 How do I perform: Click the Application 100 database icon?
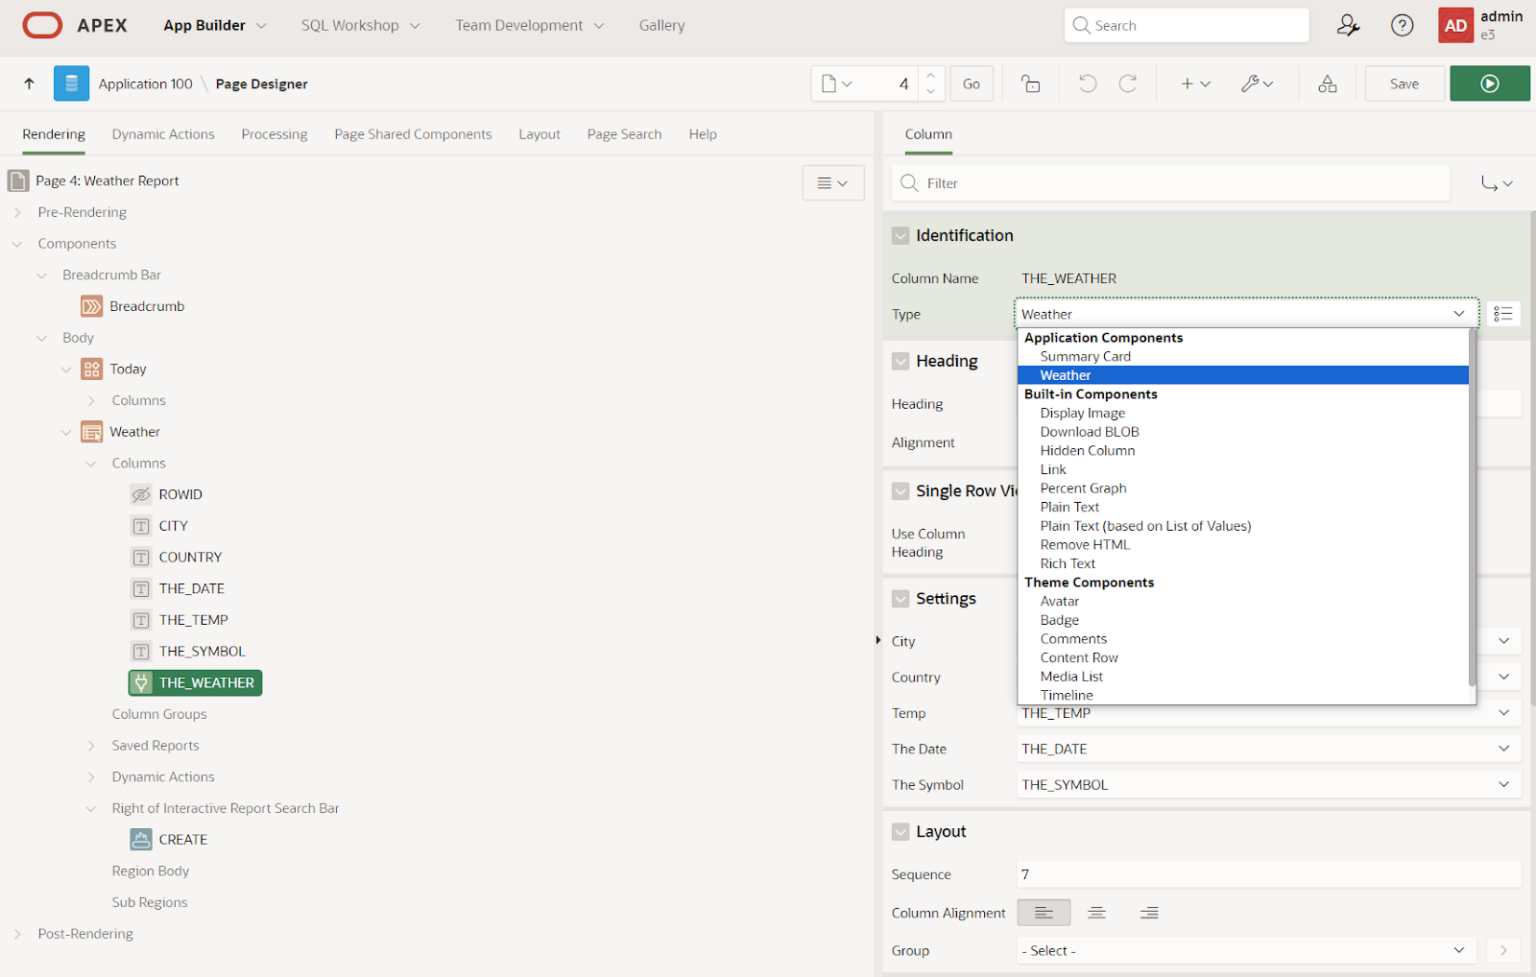coord(71,84)
